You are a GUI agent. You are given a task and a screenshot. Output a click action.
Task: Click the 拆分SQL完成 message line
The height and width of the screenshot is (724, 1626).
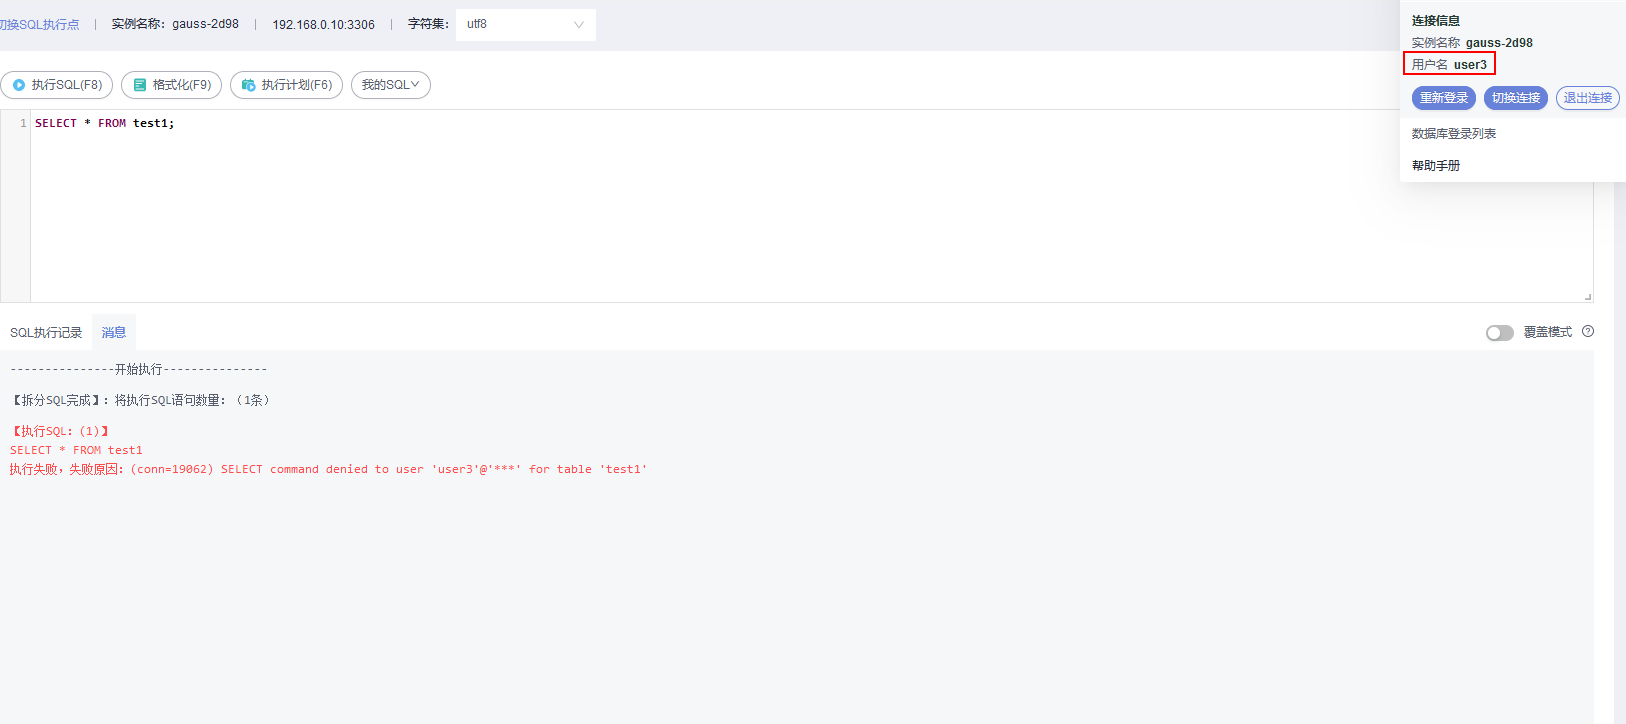(x=140, y=400)
